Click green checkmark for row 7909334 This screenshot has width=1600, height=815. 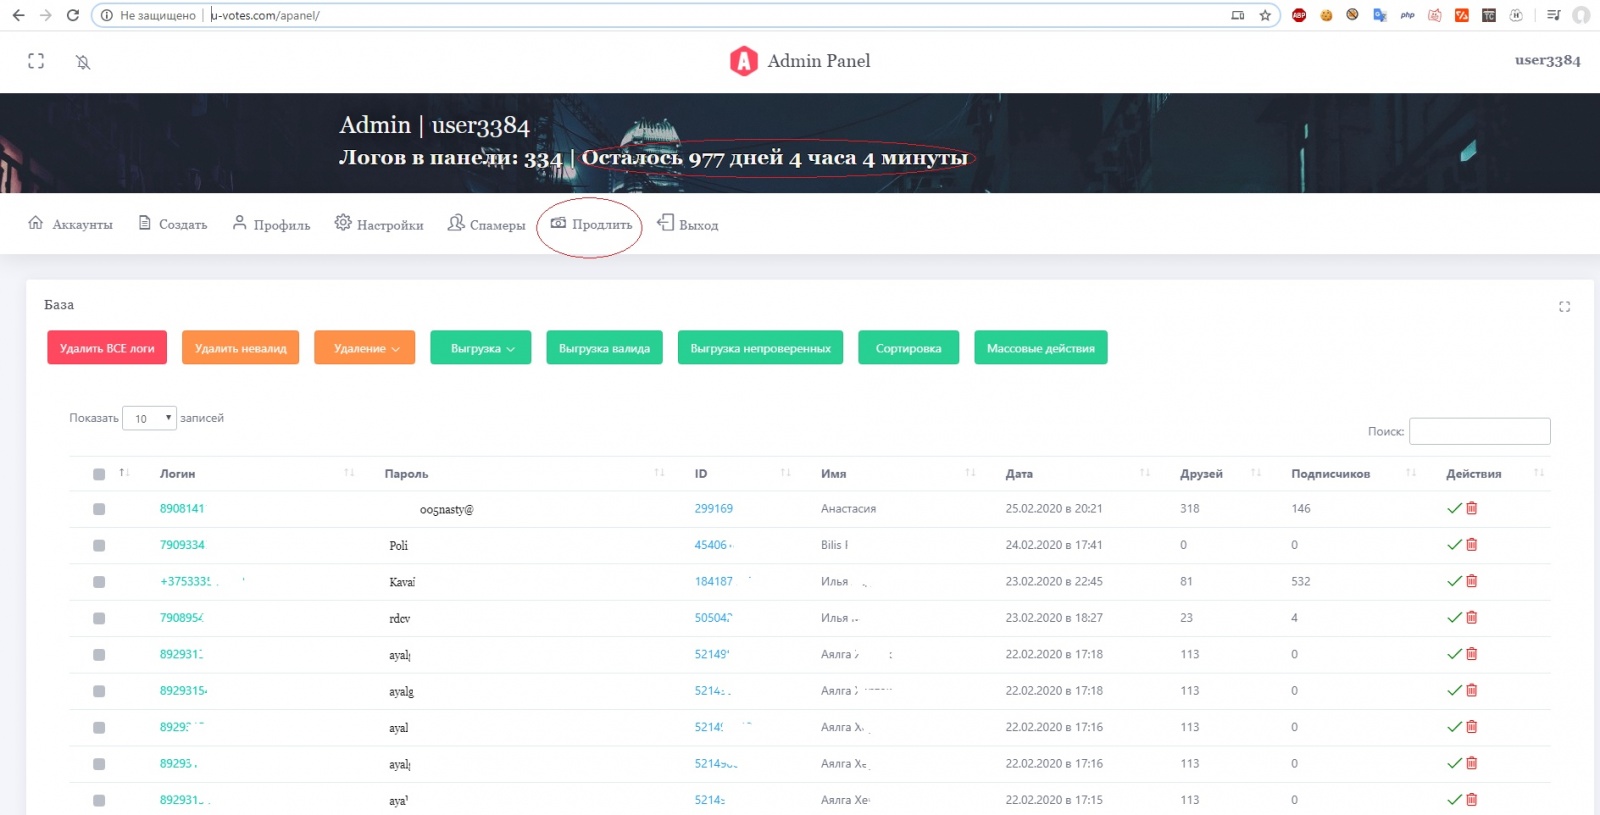(x=1454, y=545)
